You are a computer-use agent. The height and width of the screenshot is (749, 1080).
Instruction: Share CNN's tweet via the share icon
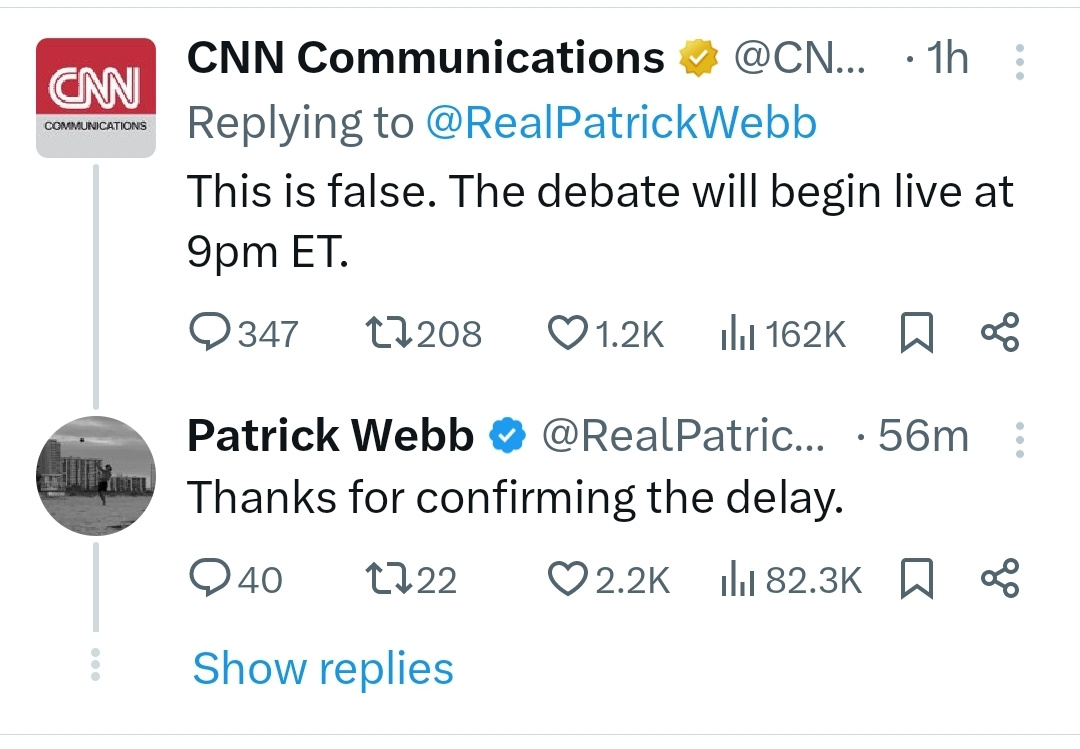[x=999, y=333]
